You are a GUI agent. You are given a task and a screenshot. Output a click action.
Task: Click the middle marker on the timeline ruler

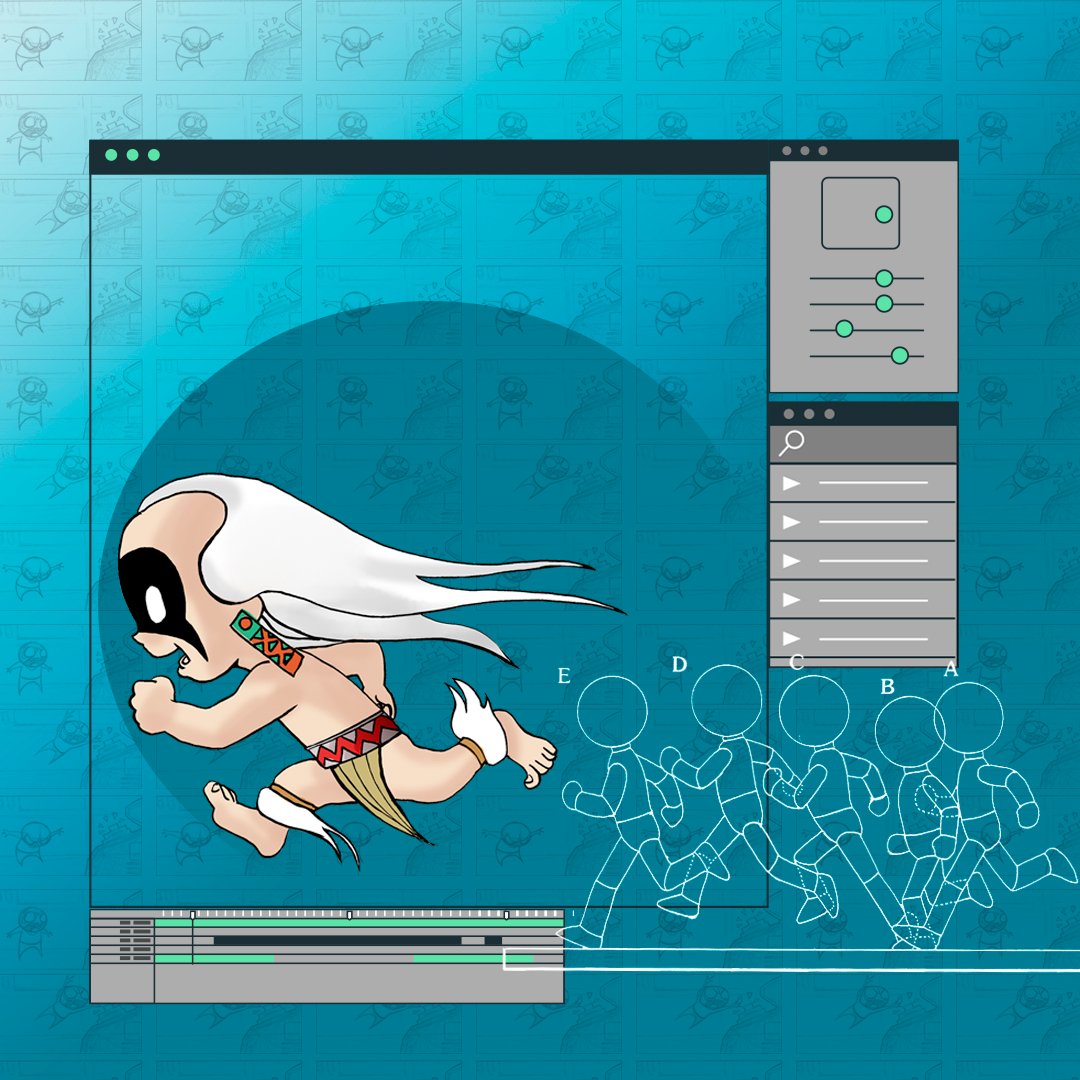pos(349,914)
